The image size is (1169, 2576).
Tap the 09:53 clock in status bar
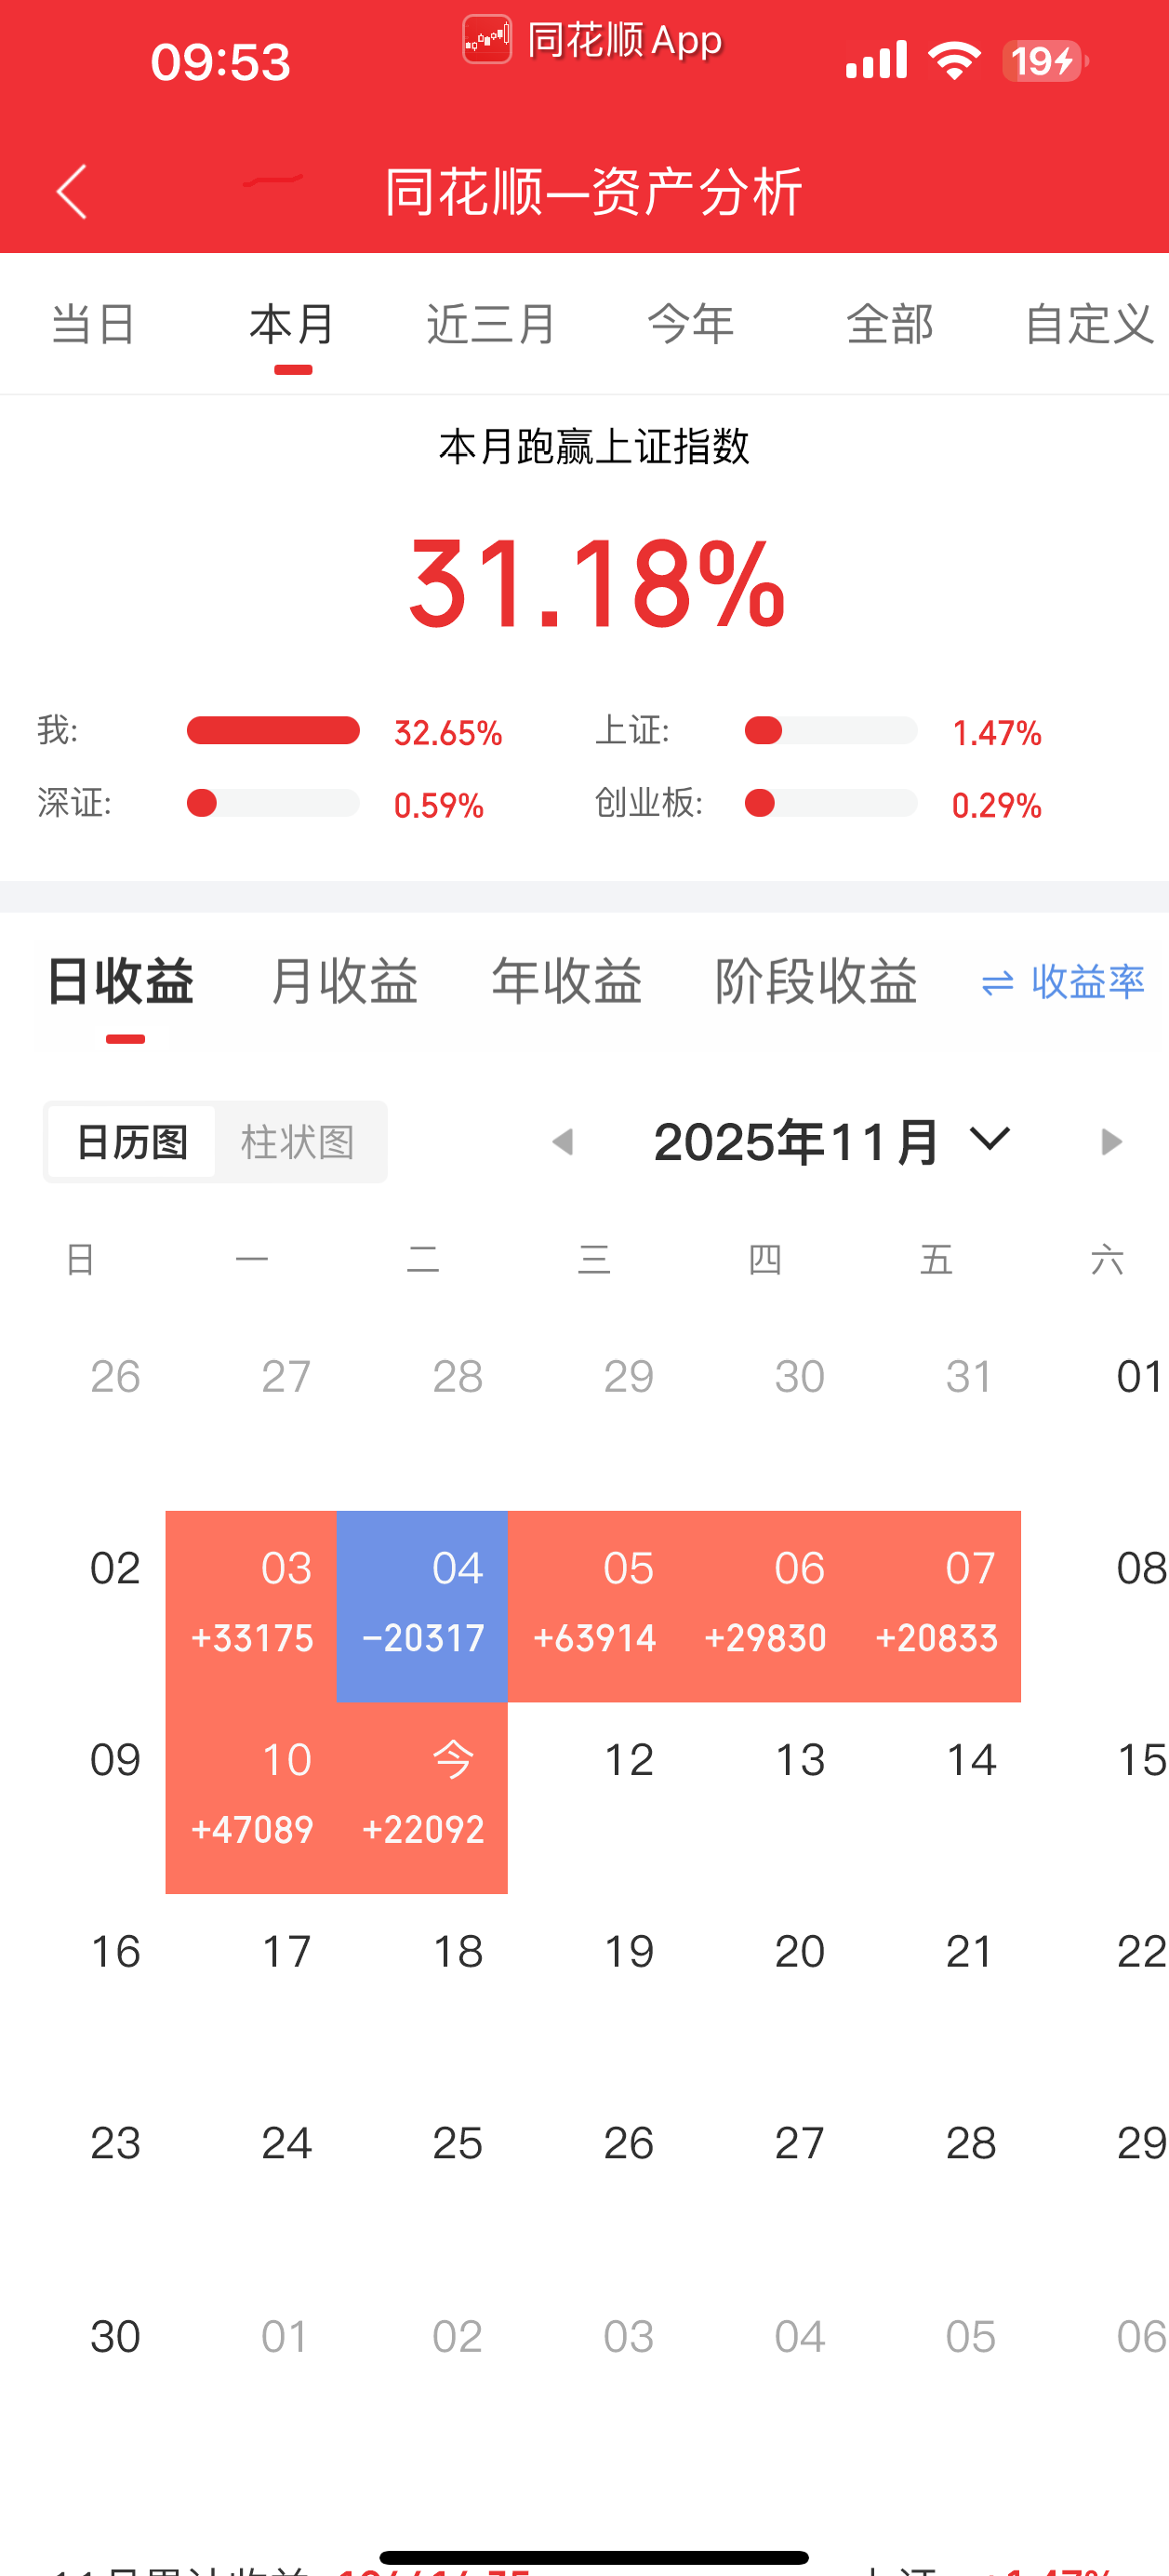coord(220,62)
